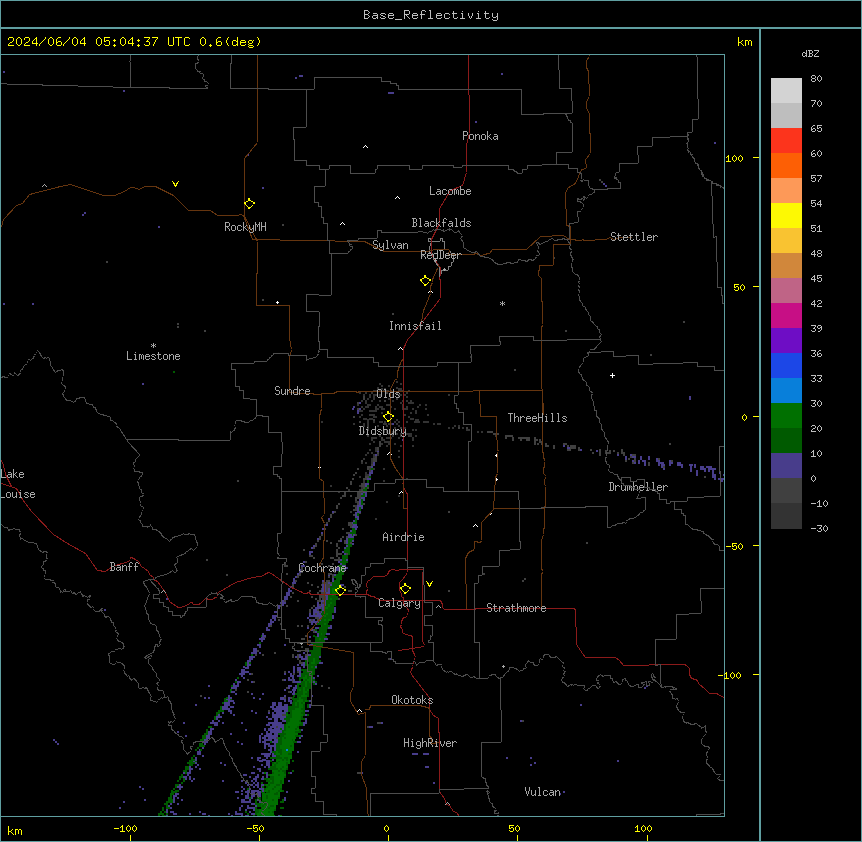
Task: Click the Base_Reflectivity title text
Action: 431,15
